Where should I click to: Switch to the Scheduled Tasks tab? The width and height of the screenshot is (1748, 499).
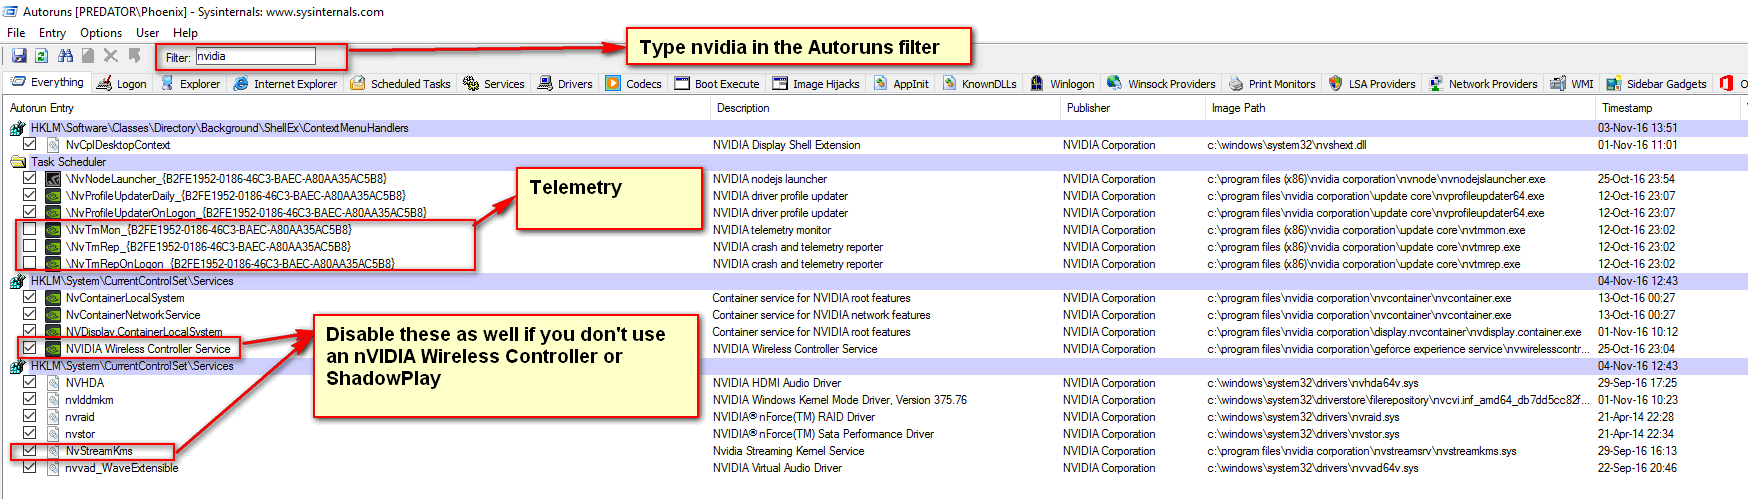(400, 84)
